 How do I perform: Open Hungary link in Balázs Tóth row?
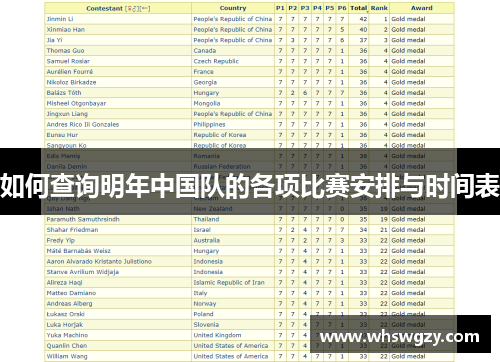click(206, 93)
